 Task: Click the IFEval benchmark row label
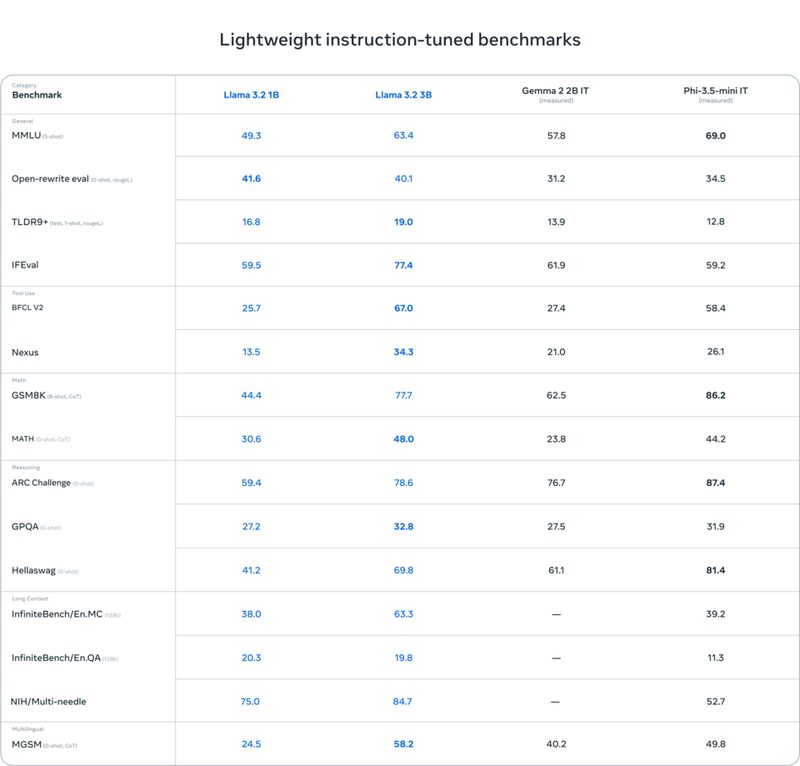click(x=25, y=265)
